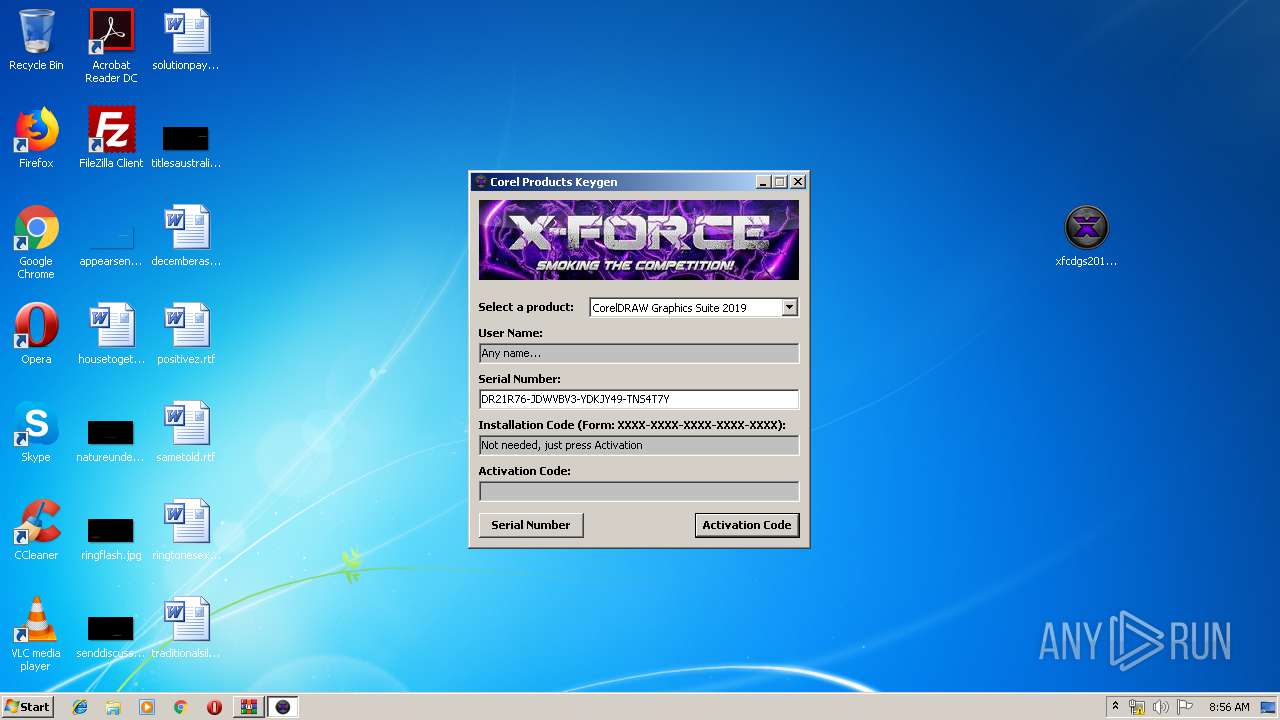Launch Skype desktop shortcut
Viewport: 1280px width, 720px height.
click(x=36, y=432)
